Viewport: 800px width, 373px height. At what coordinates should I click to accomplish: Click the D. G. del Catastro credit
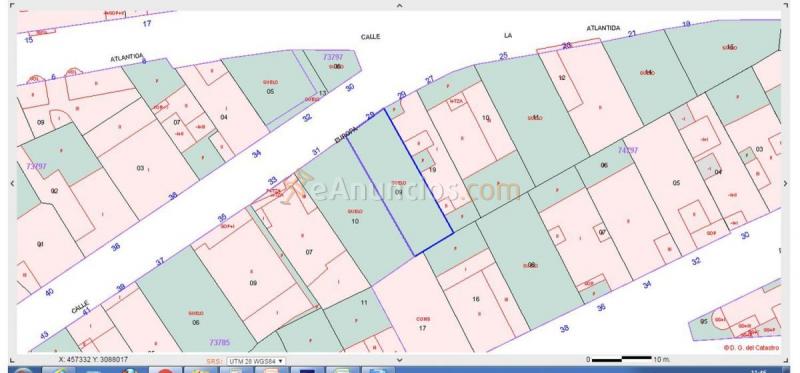[x=751, y=347]
